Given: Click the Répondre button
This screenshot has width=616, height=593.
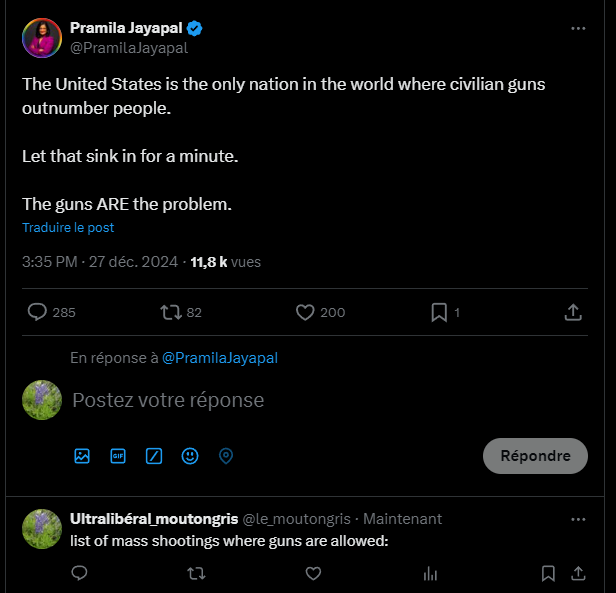Looking at the screenshot, I should pos(535,456).
